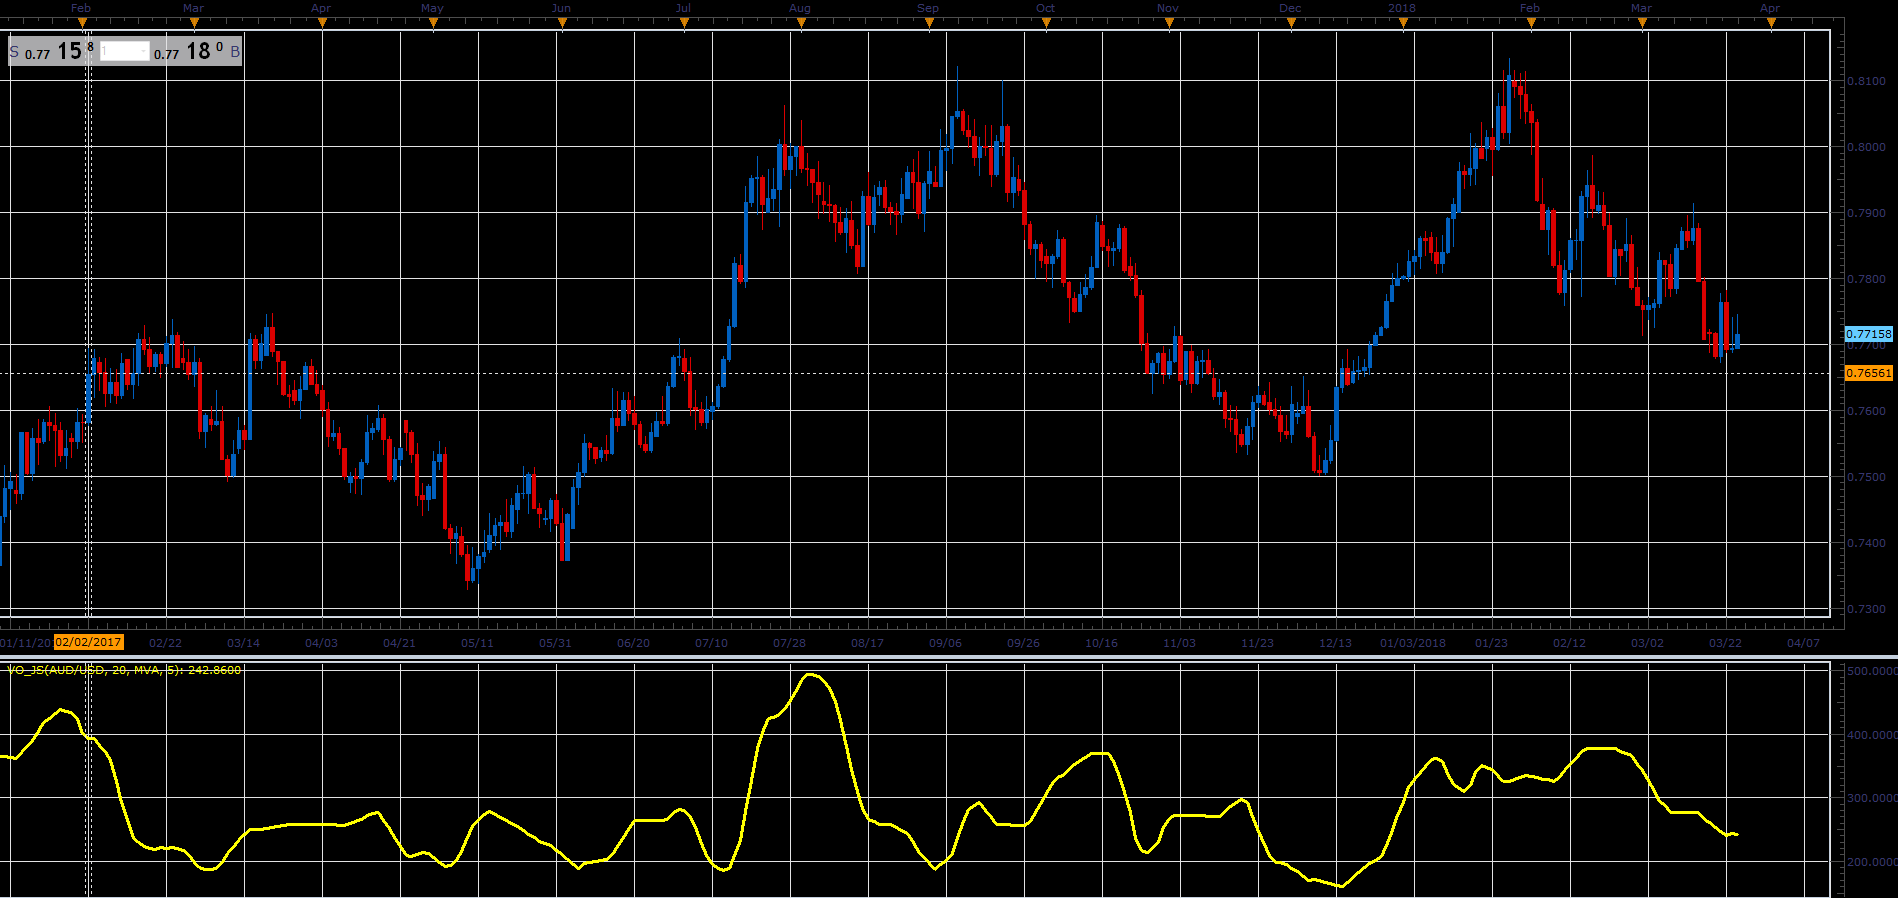Click the 06/20 date axis label

pos(634,643)
